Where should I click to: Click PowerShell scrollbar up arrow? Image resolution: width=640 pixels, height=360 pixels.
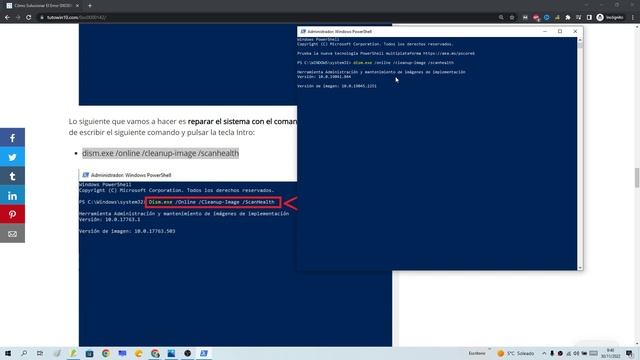click(580, 40)
